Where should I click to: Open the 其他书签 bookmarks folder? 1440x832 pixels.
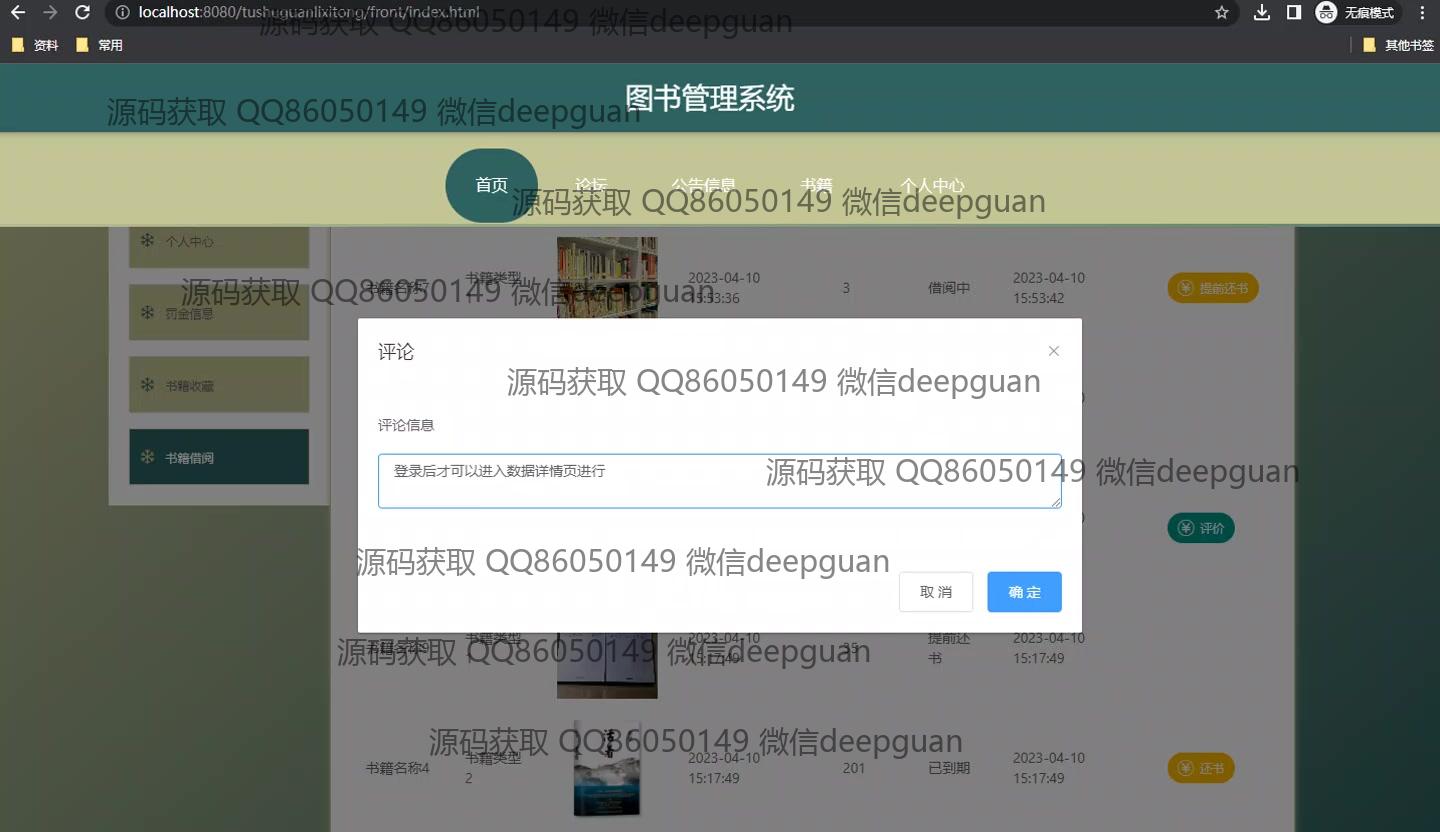click(1399, 45)
